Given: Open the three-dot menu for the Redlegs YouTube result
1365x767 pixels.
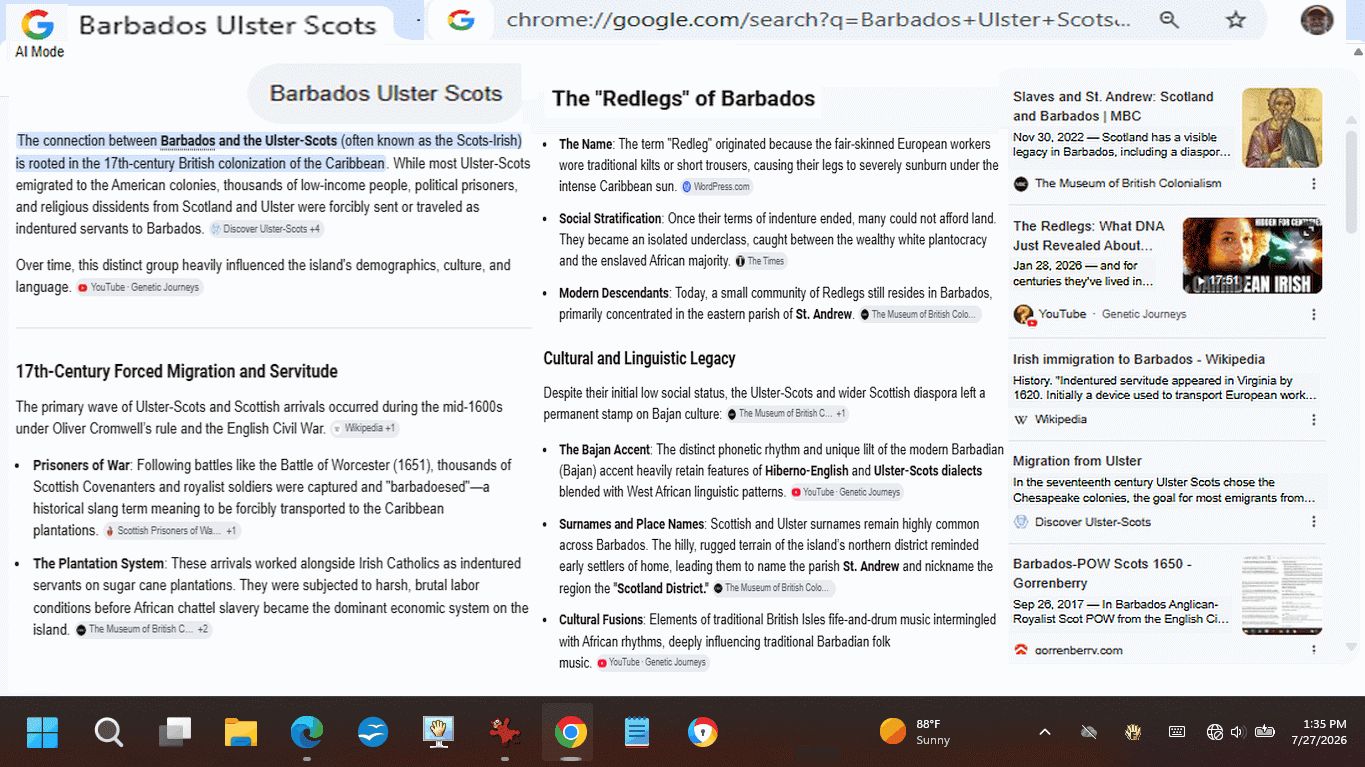Looking at the screenshot, I should (1314, 314).
